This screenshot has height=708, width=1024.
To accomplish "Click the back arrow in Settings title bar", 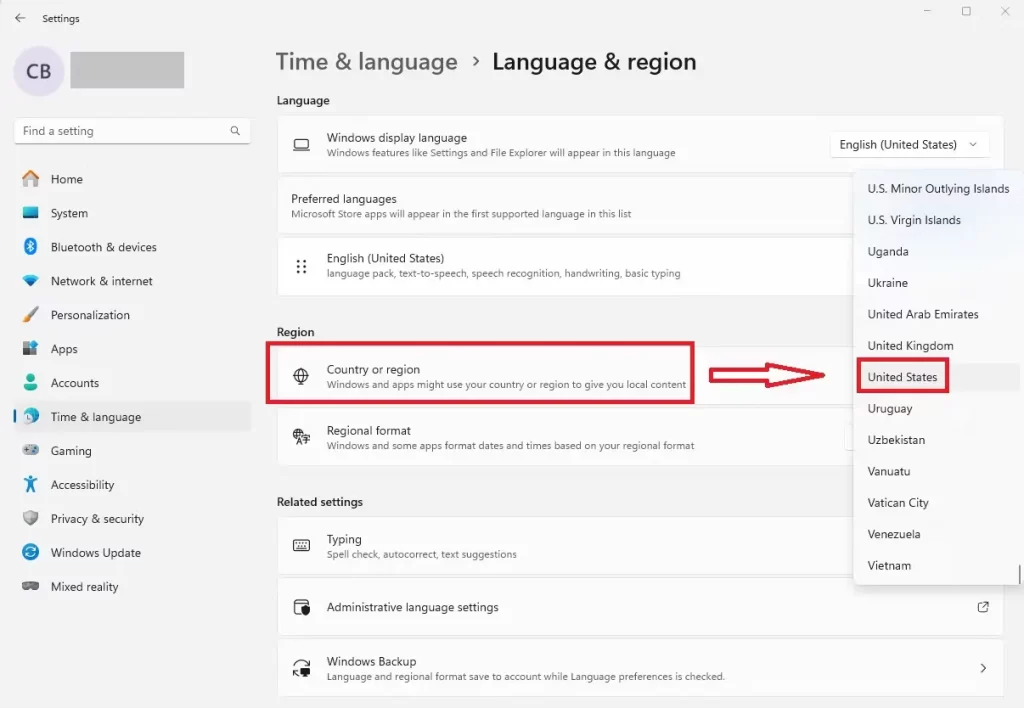I will [x=20, y=18].
